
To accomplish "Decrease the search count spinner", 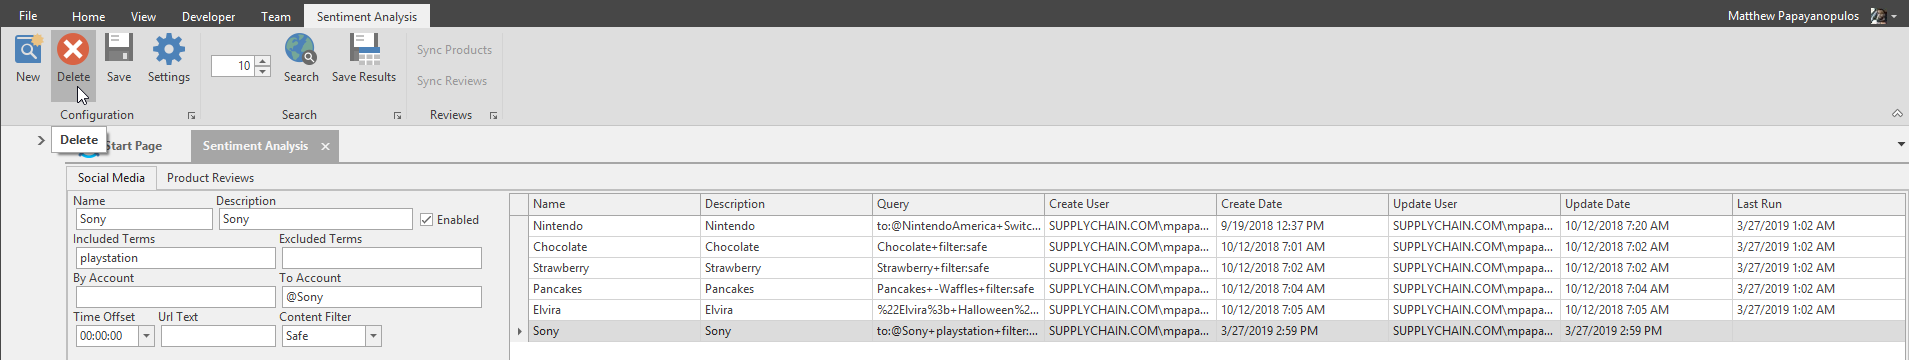I will [263, 71].
